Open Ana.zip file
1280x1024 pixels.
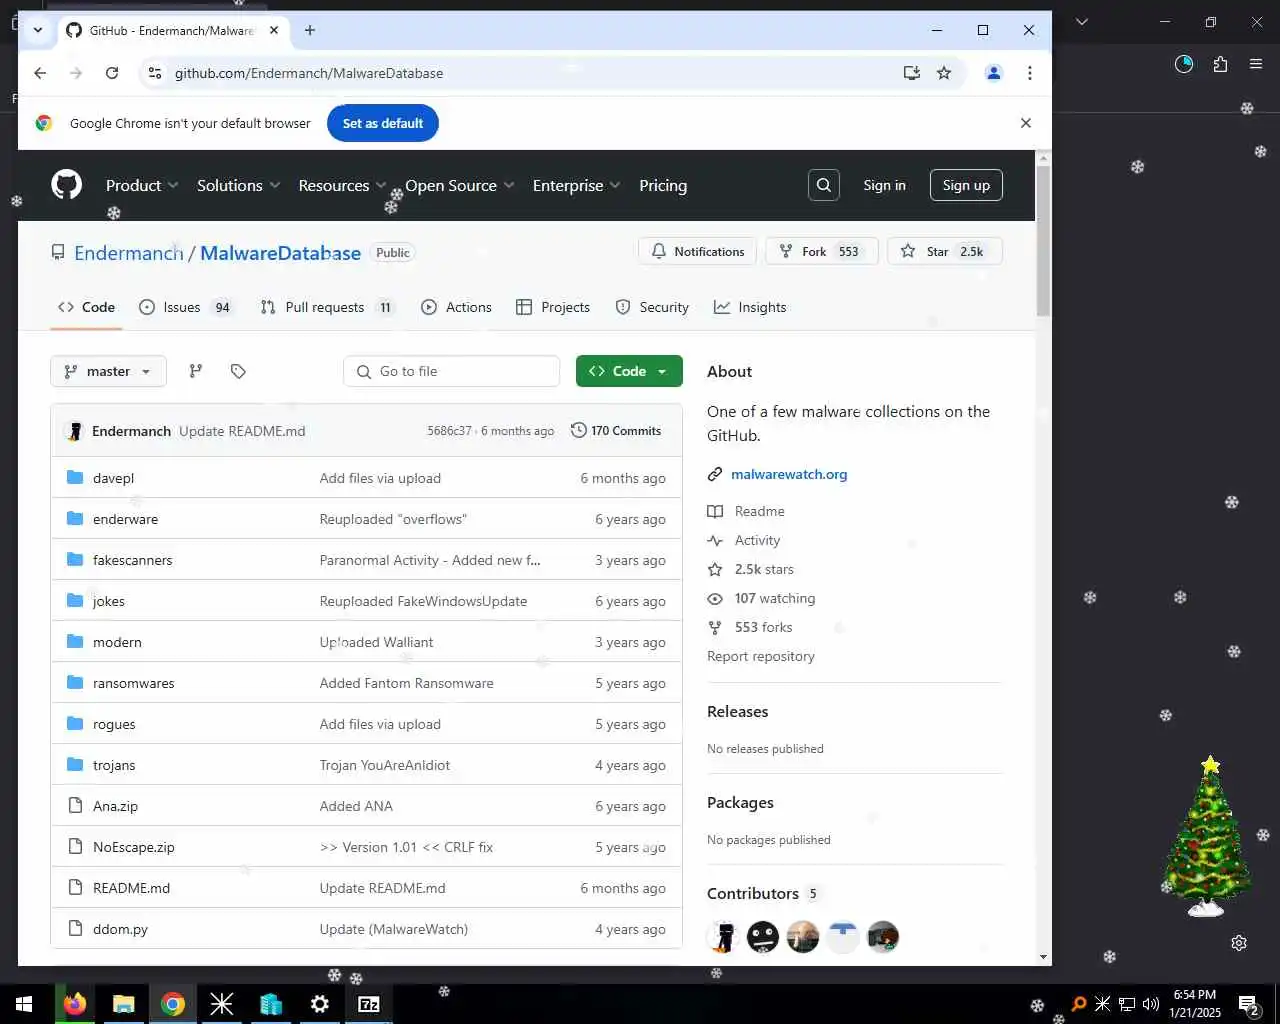coord(115,806)
